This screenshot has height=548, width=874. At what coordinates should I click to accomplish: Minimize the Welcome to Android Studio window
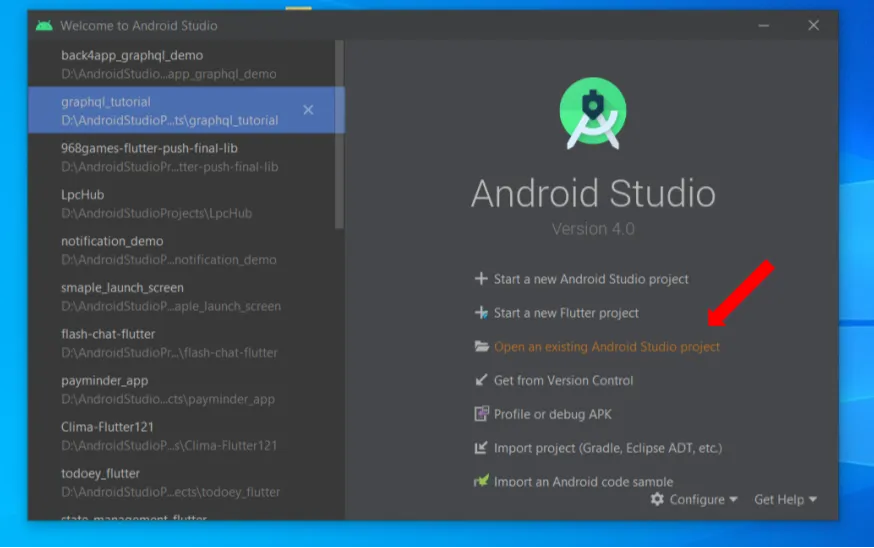tap(764, 26)
